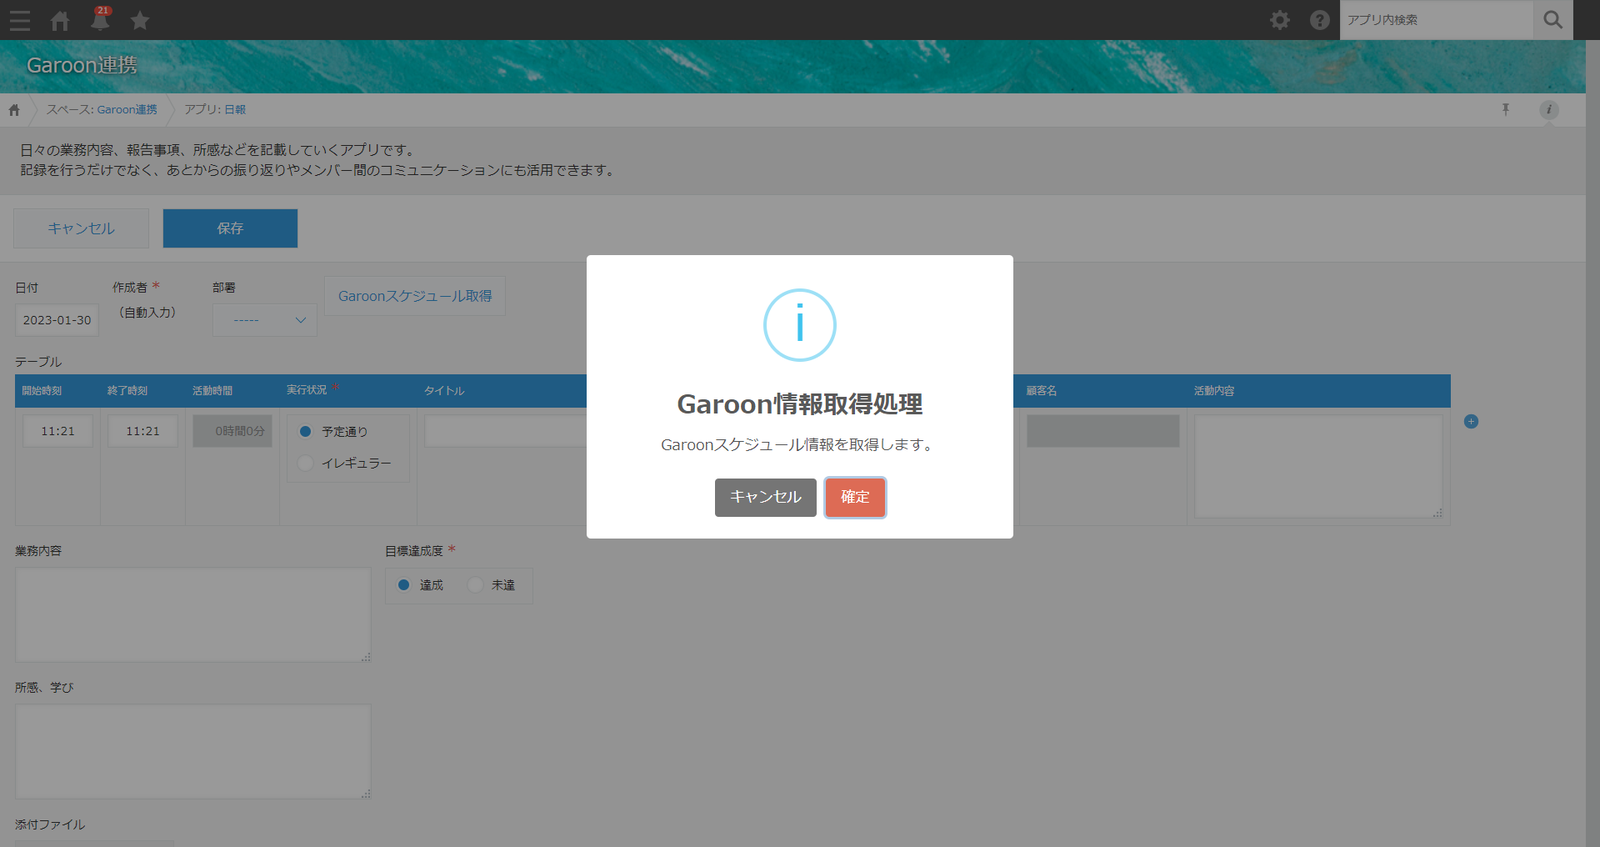
Task: Click the 顧客名 field in the table
Action: 1103,431
